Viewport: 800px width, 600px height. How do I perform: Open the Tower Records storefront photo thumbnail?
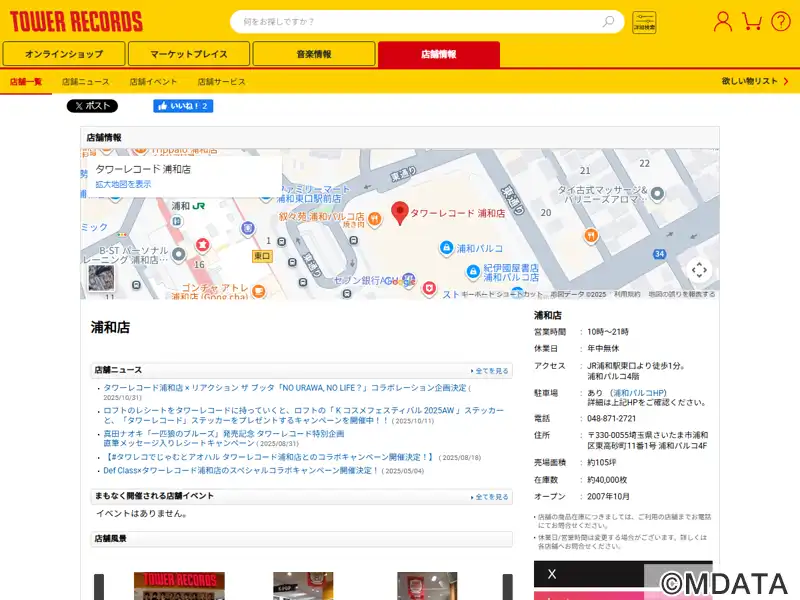[x=179, y=586]
